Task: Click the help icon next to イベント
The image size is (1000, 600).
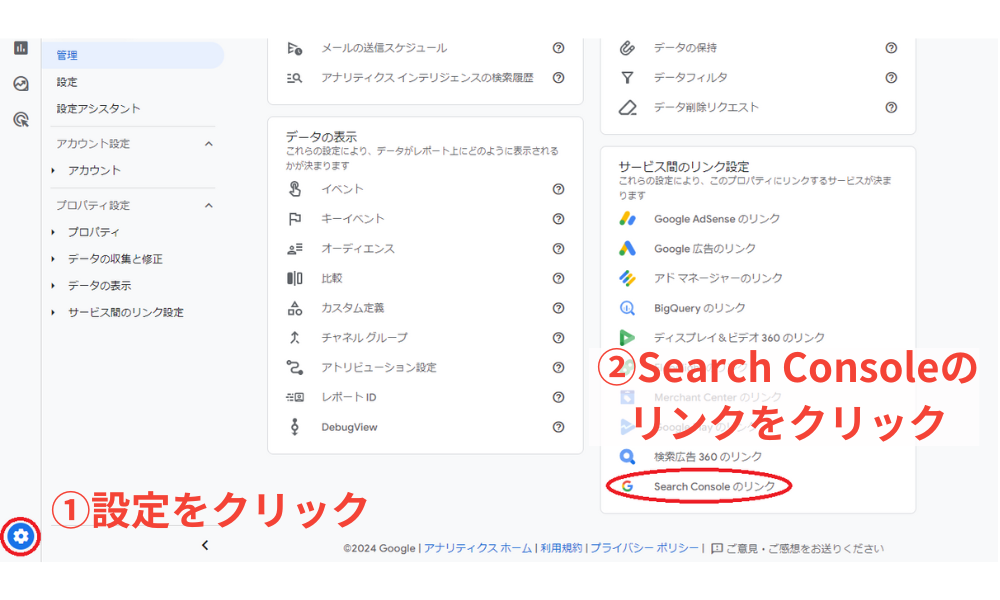Action: click(x=559, y=188)
